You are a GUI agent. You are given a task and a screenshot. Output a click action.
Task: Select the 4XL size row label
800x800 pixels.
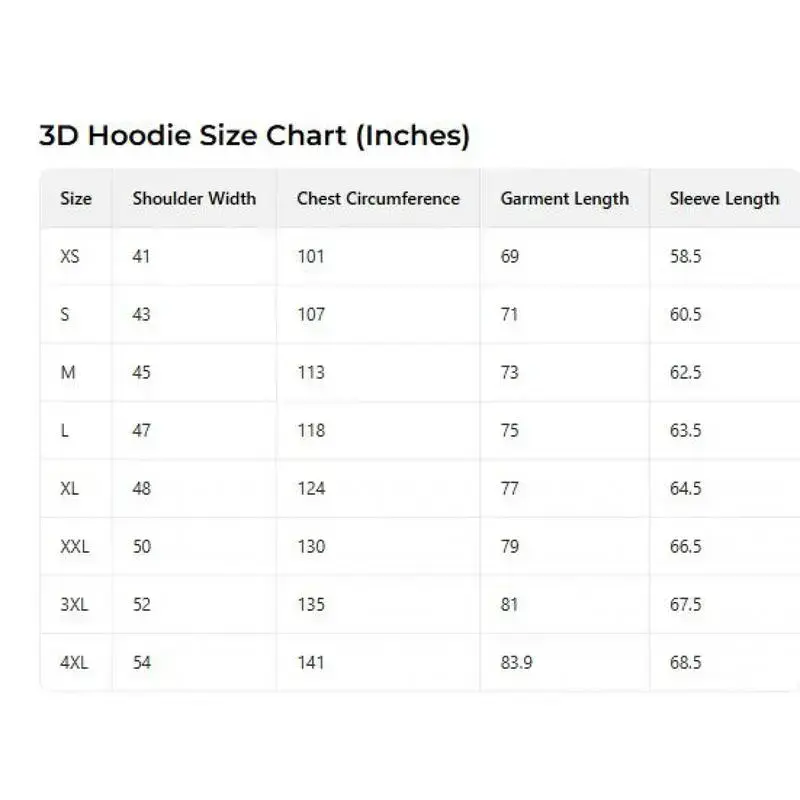[x=75, y=662]
